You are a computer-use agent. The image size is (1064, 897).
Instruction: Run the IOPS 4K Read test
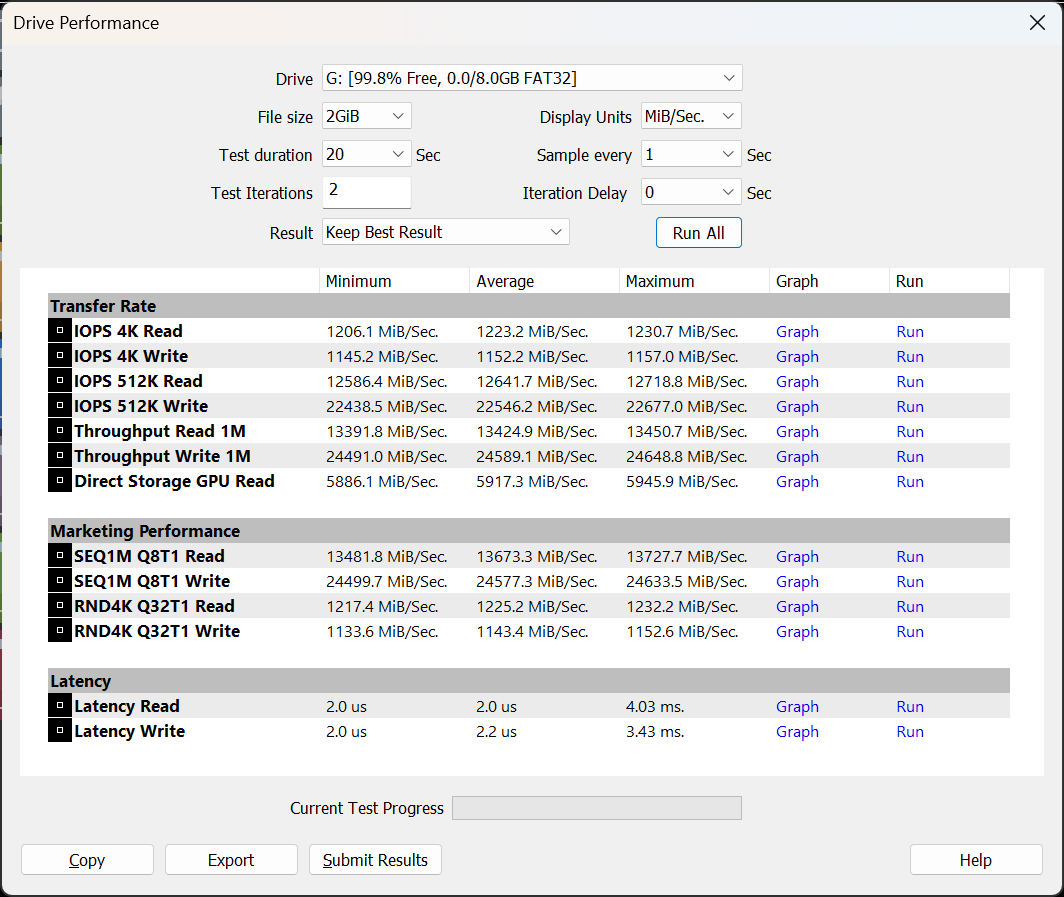(x=910, y=331)
